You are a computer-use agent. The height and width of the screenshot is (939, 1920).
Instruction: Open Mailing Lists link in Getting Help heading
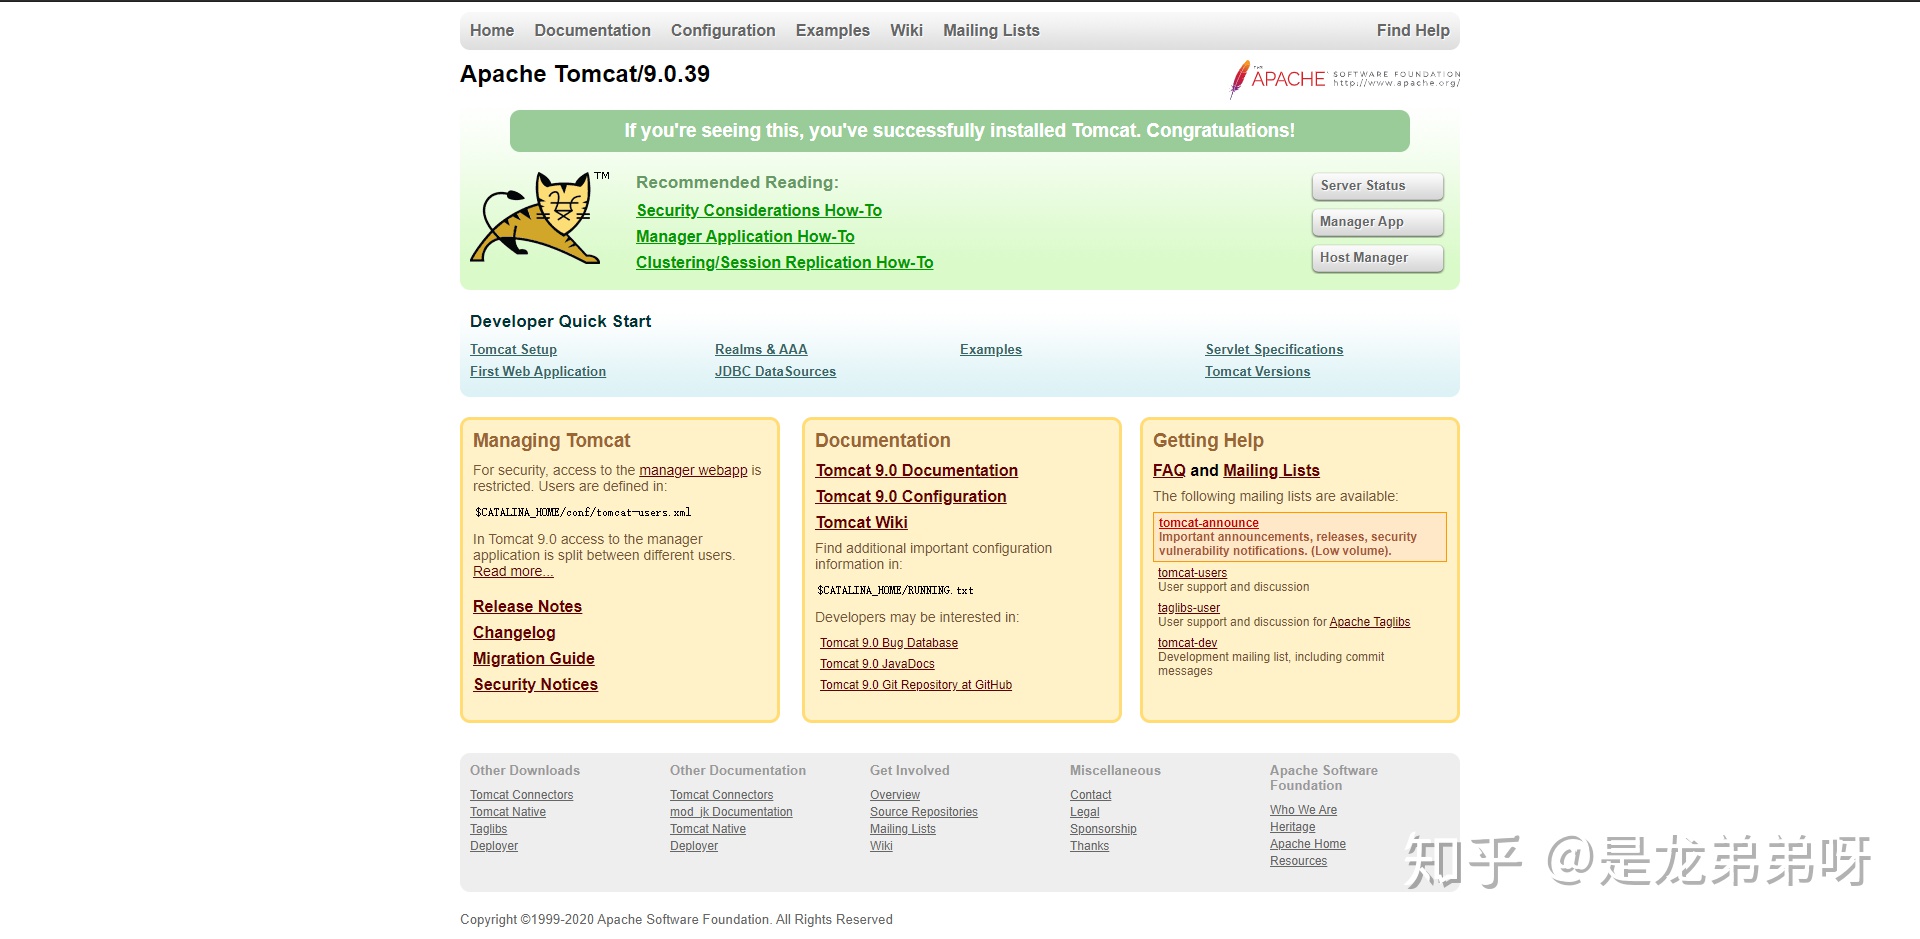(1271, 471)
